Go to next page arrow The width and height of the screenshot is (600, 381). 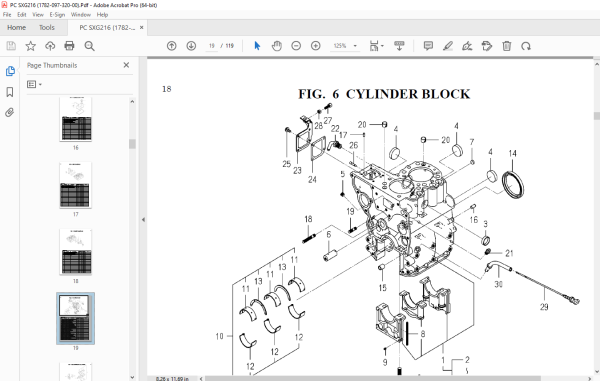[191, 46]
